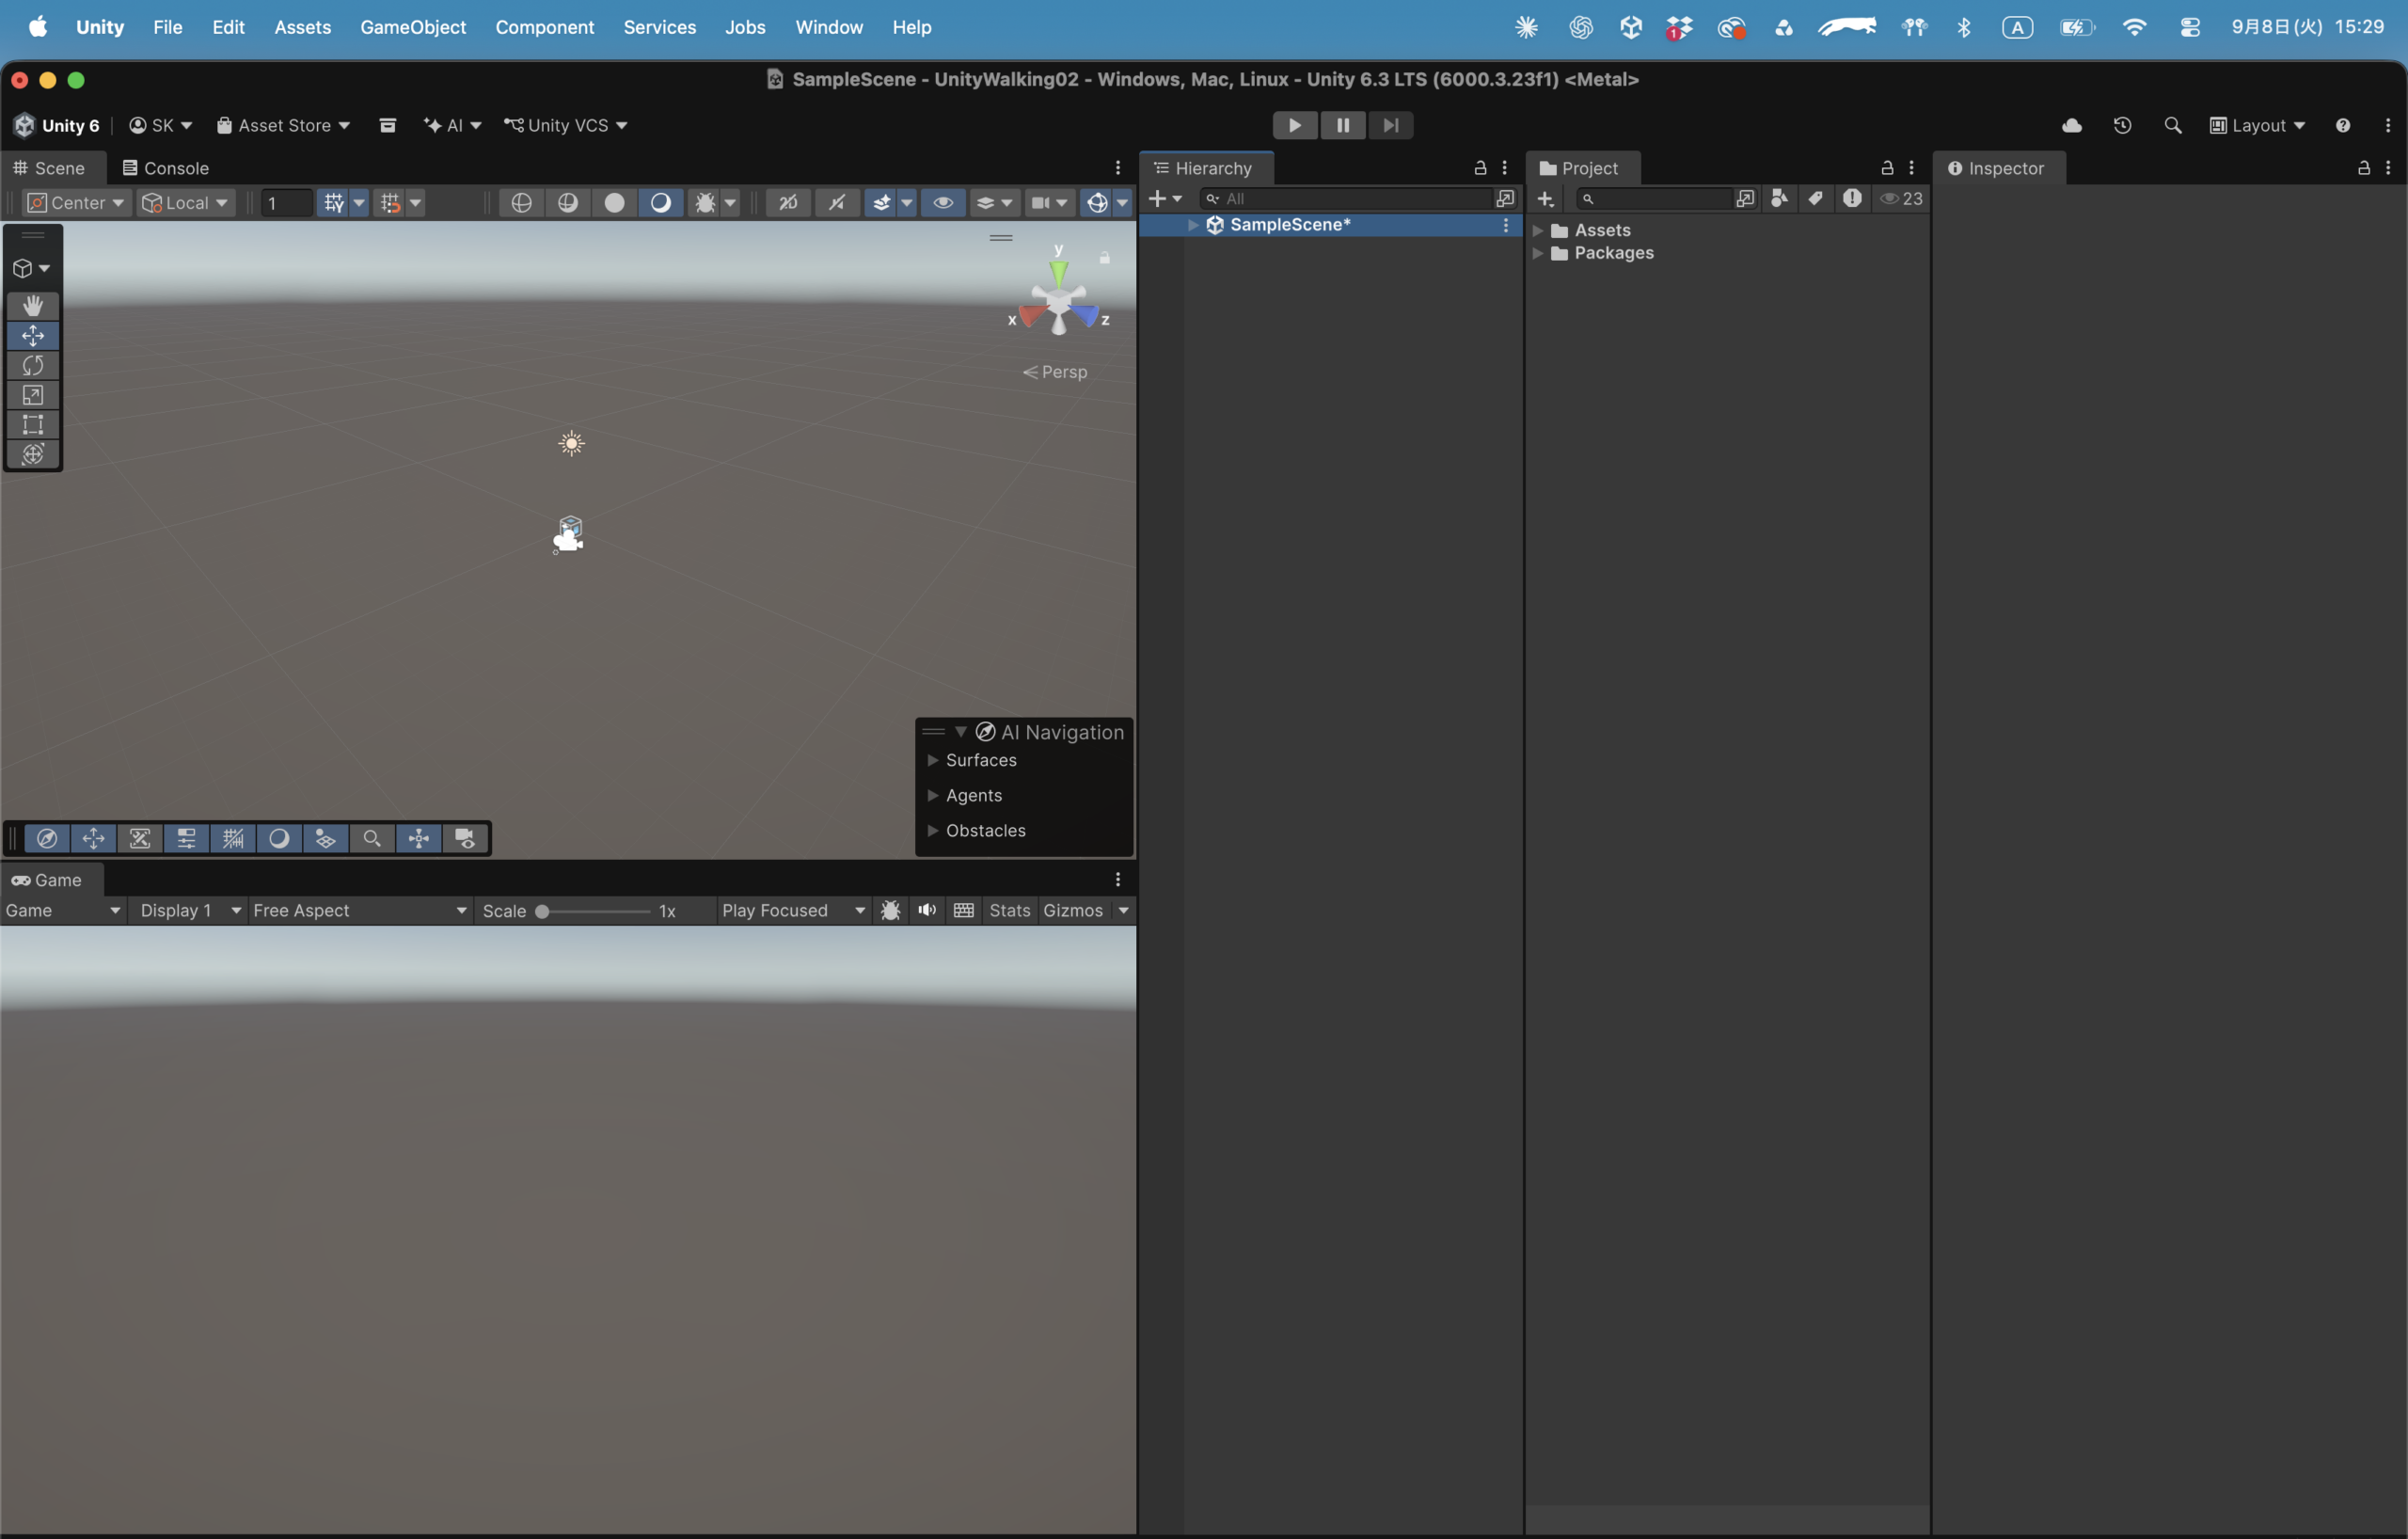Image resolution: width=2408 pixels, height=1539 pixels.
Task: Toggle 2D view mode in Scene
Action: pos(788,203)
